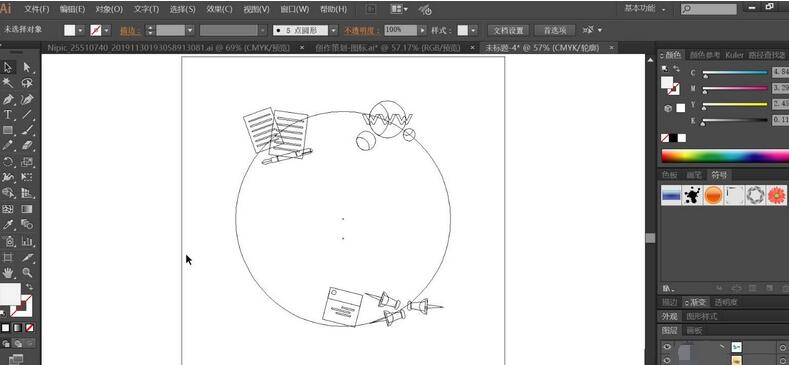Viewport: 789px width, 365px height.
Task: Open the 样式 style swatch dropdown
Action: click(x=474, y=30)
